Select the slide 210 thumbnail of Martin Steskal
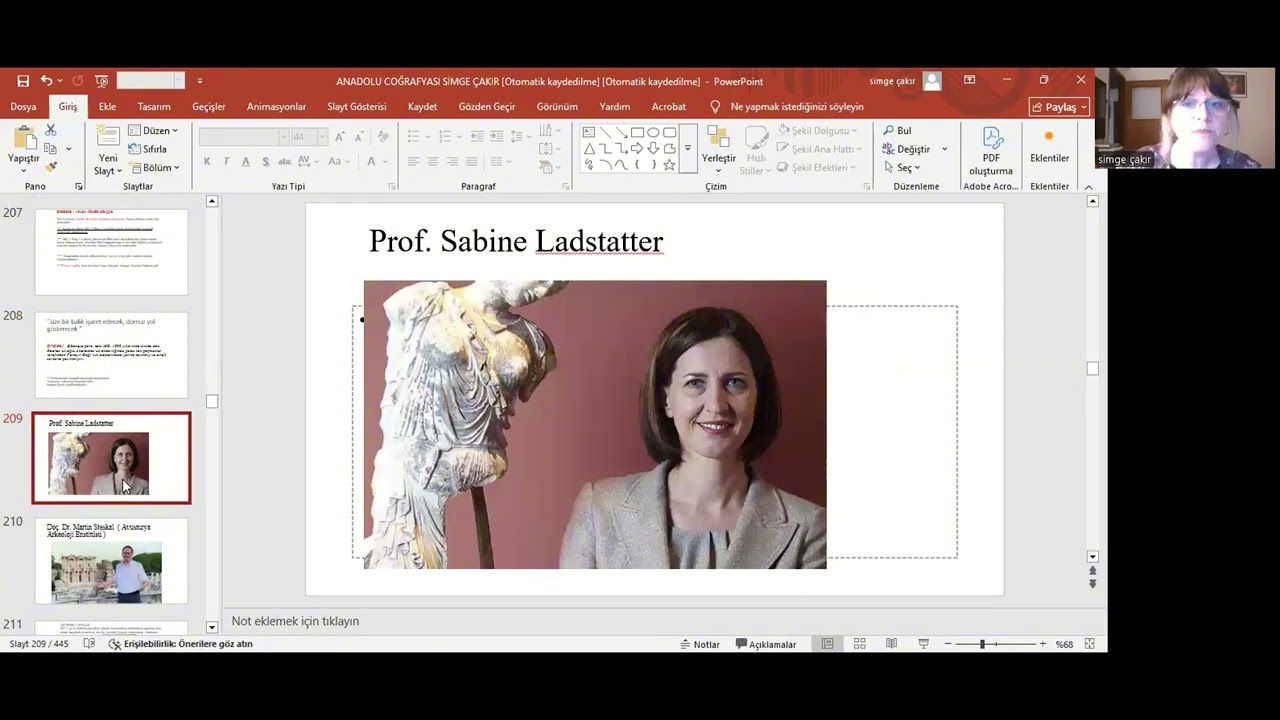The width and height of the screenshot is (1280, 720). point(111,561)
